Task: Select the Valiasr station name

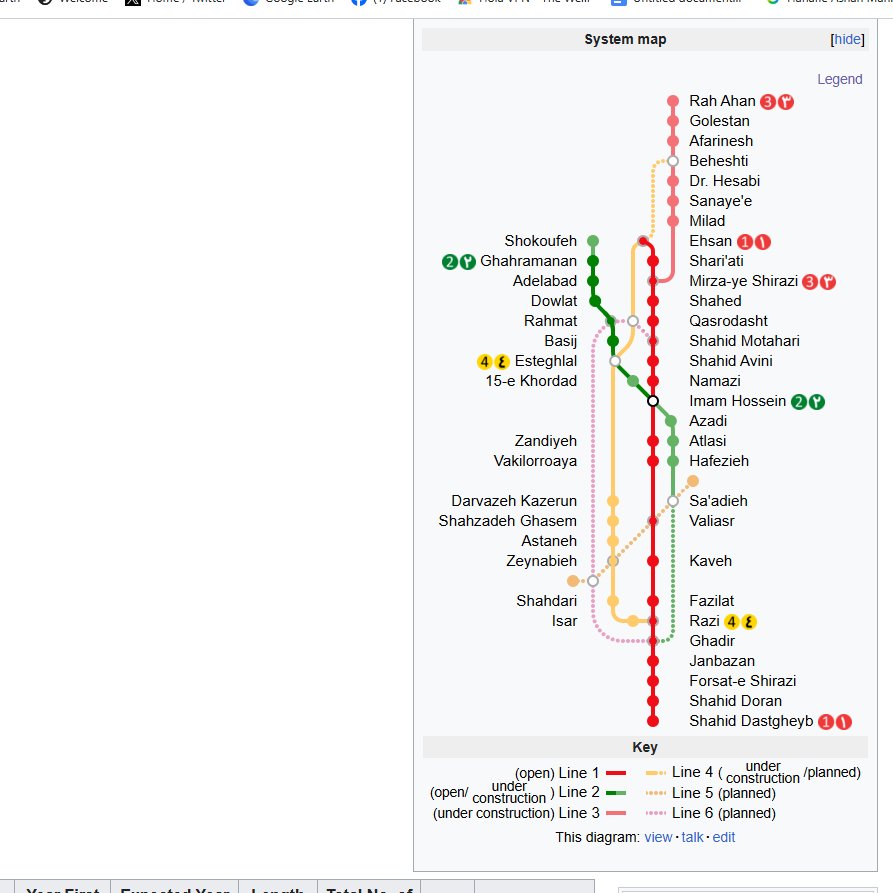Action: pyautogui.click(x=712, y=521)
